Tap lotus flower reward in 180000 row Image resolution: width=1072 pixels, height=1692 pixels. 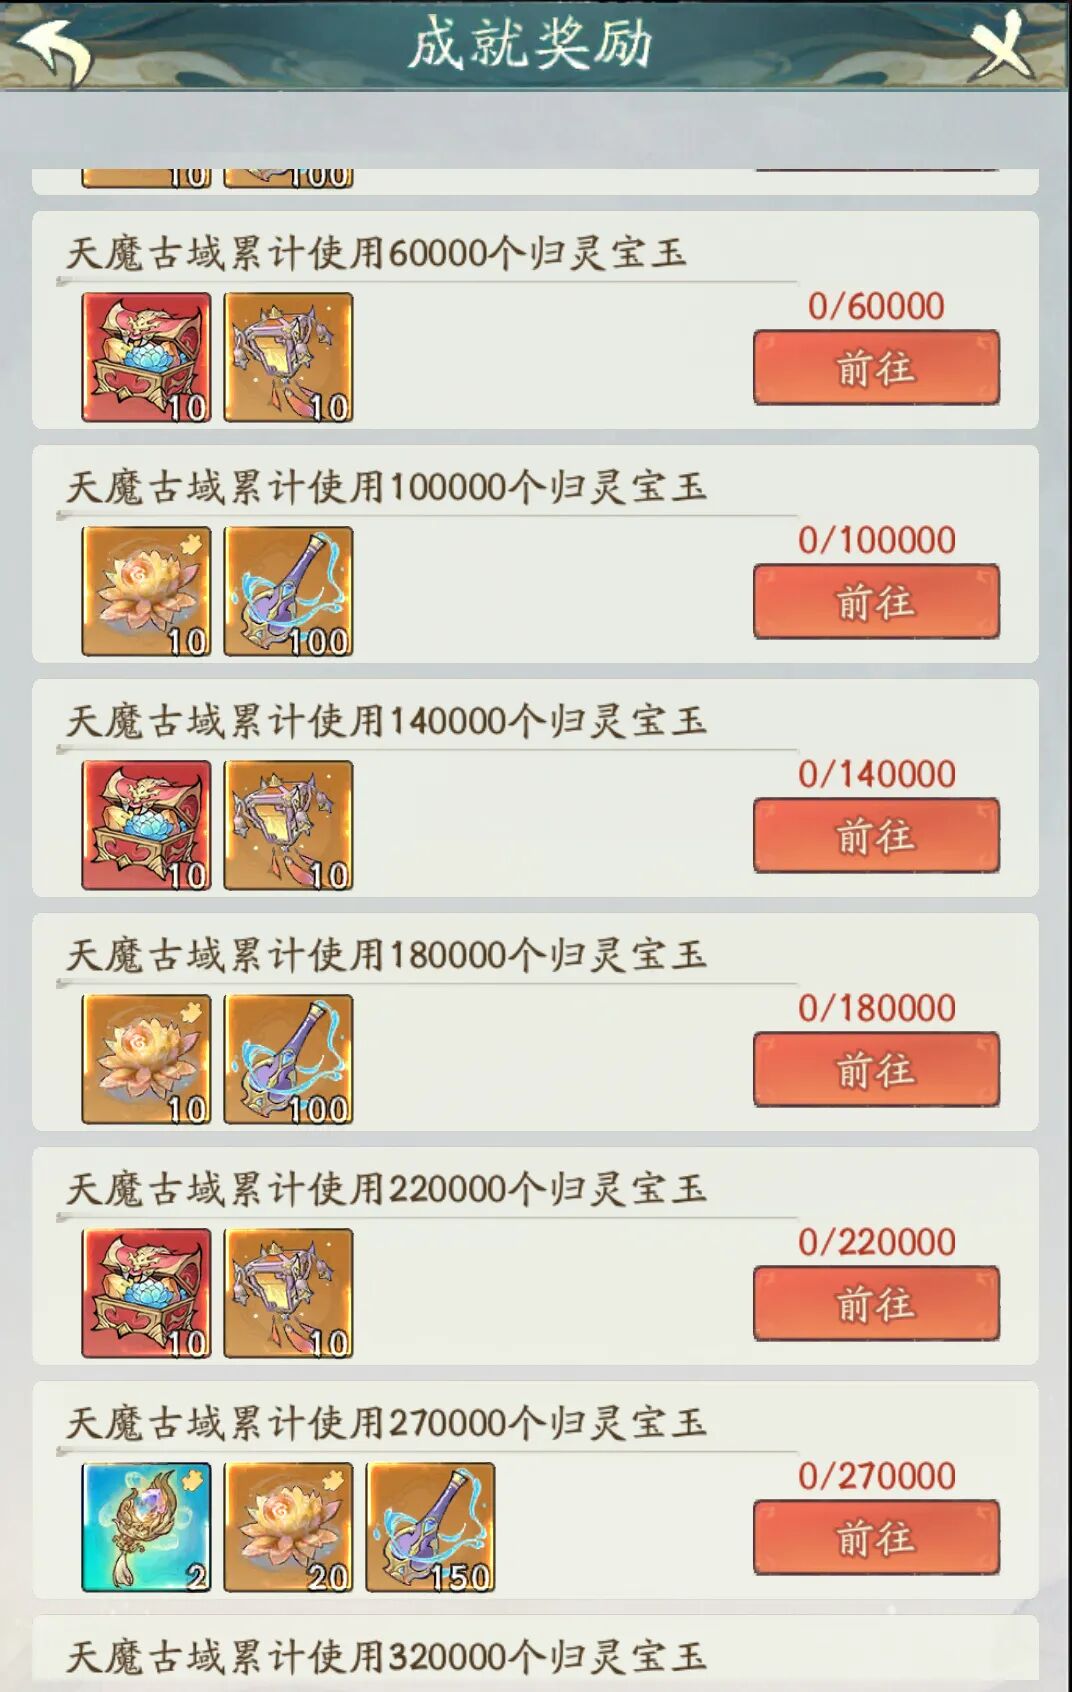[x=146, y=1059]
